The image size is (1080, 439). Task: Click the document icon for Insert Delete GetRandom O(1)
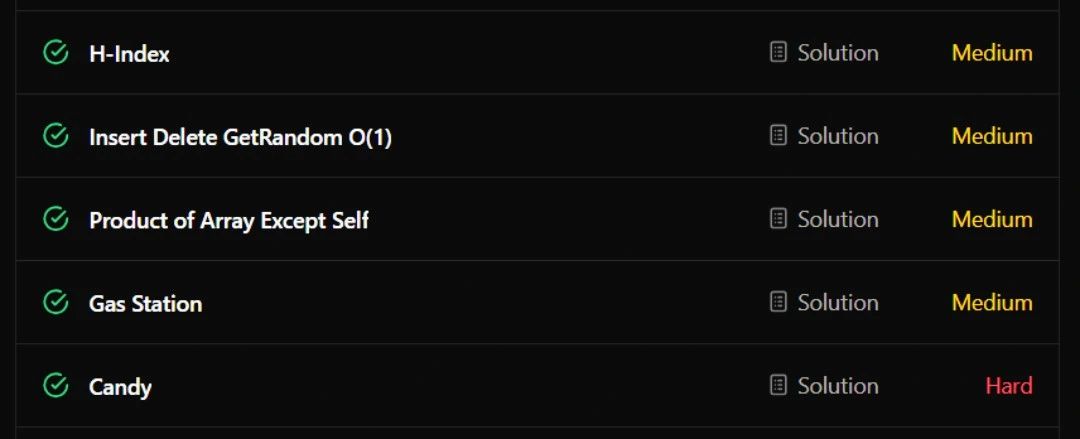778,136
